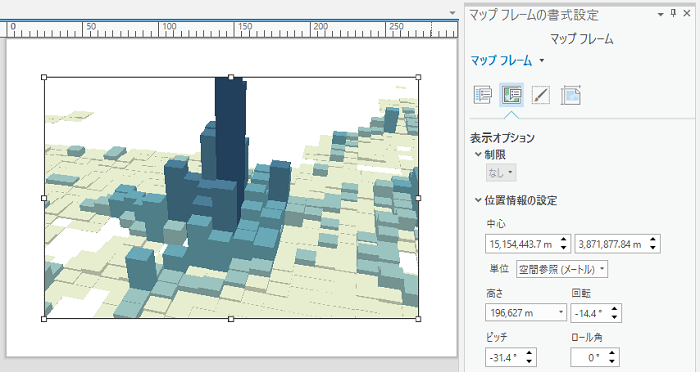This screenshot has width=700, height=372.
Task: Increase the center Y coordinate value
Action: [653, 240]
